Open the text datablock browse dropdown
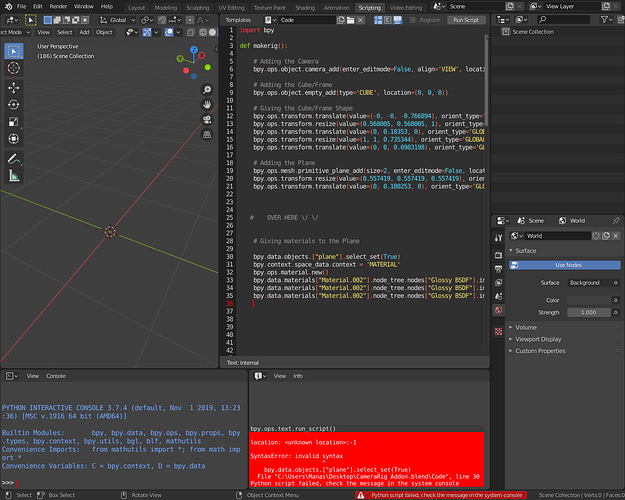 (x=271, y=20)
